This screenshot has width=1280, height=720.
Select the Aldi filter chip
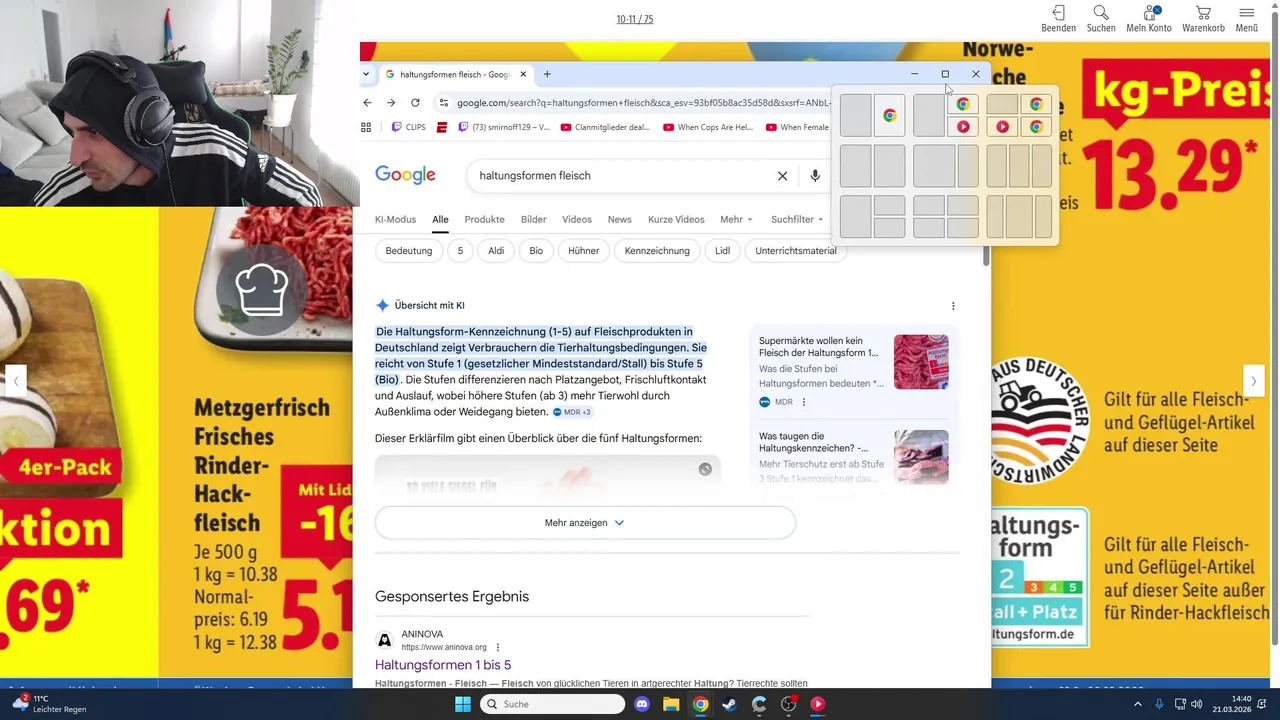point(496,251)
